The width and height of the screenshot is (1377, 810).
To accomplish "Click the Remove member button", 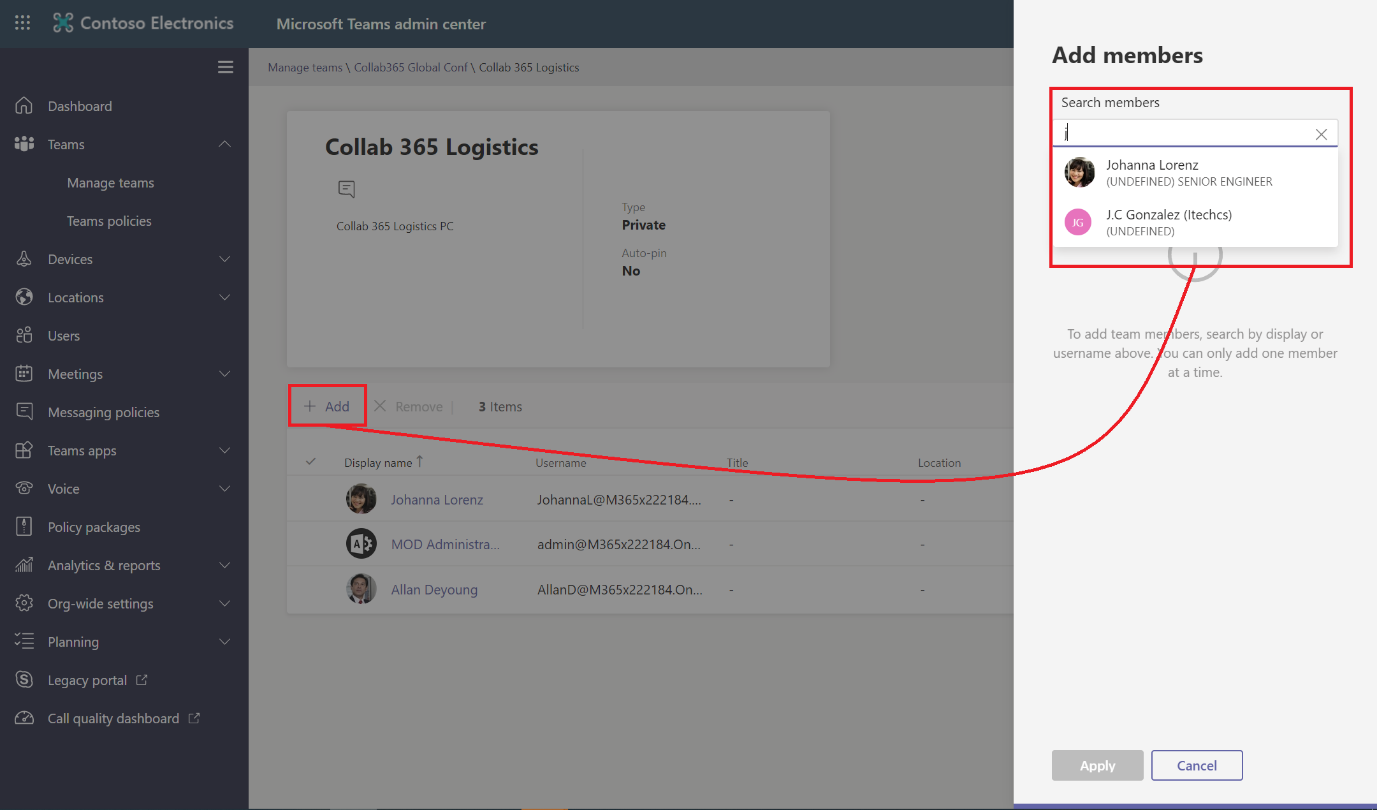I will pos(408,406).
